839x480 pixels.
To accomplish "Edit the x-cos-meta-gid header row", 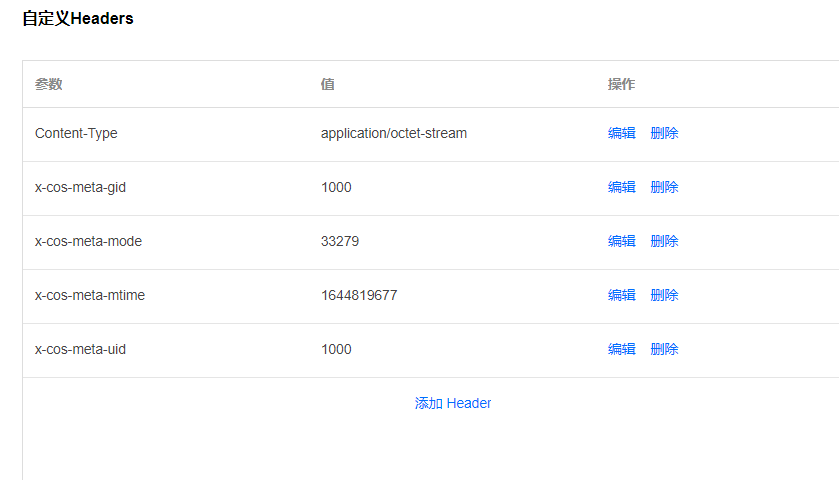I will [621, 187].
